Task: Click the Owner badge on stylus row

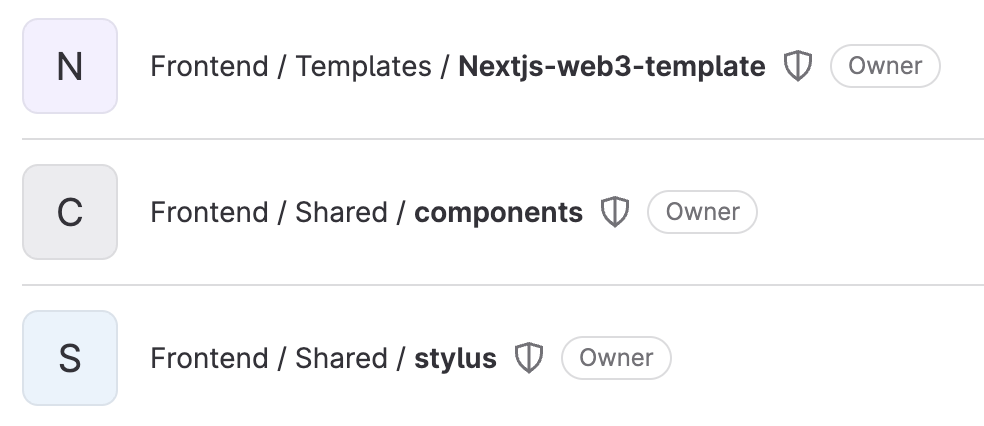Action: coord(616,358)
